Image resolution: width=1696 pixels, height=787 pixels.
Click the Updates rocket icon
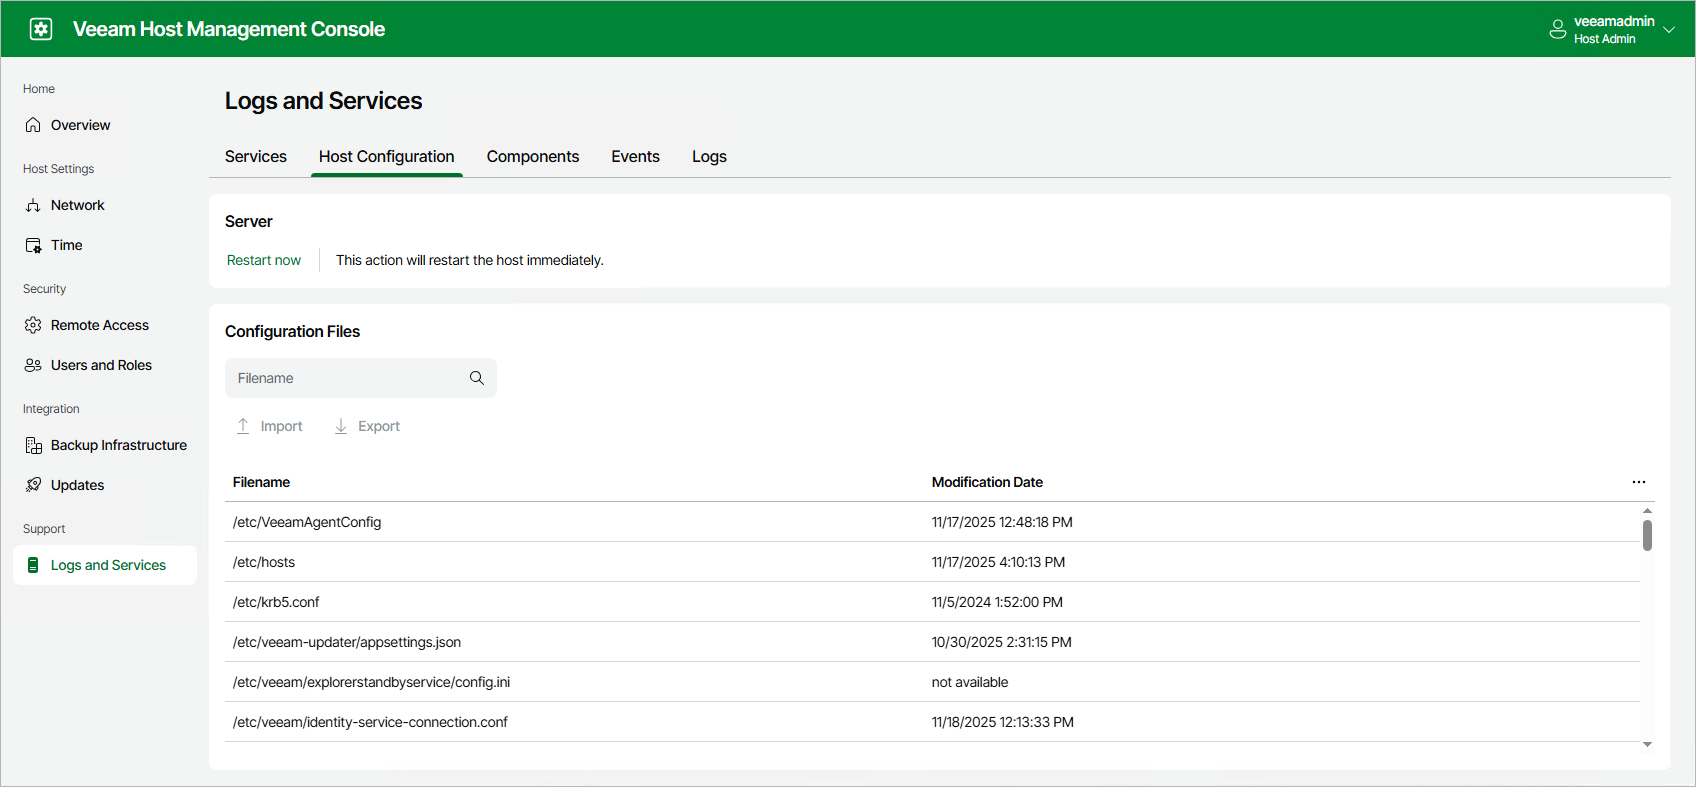33,485
